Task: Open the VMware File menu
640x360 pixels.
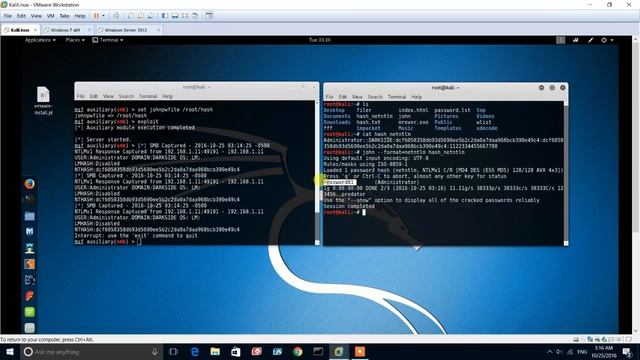Action: click(8, 16)
